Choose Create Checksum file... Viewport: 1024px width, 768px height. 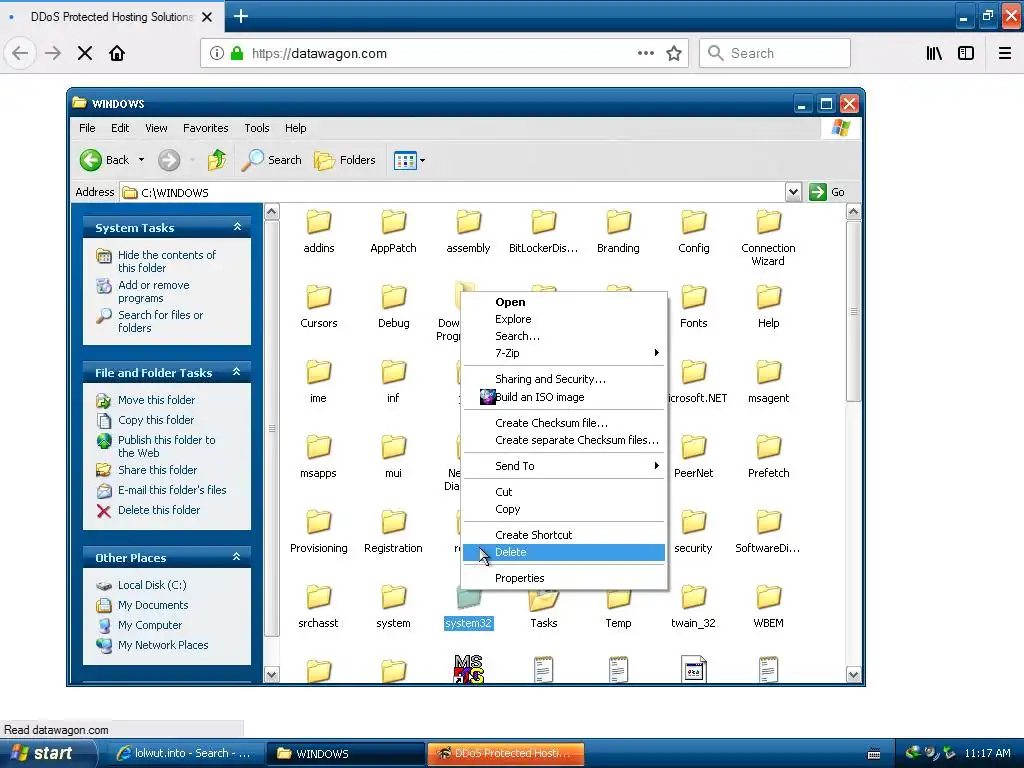[564, 423]
